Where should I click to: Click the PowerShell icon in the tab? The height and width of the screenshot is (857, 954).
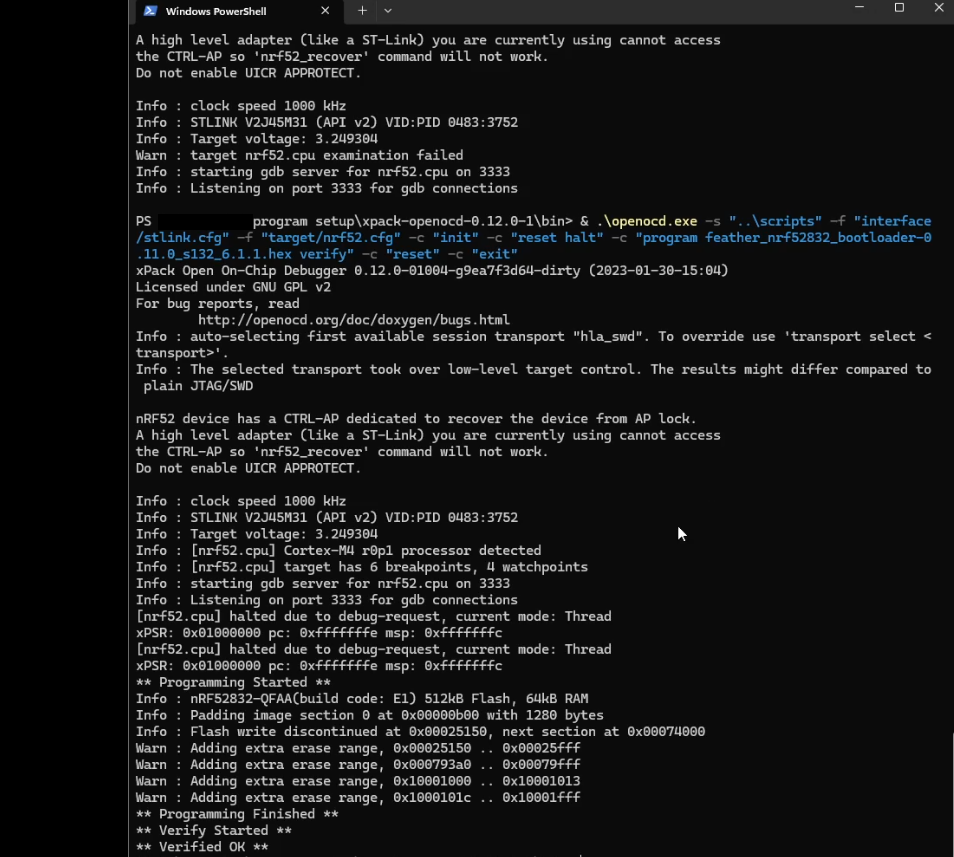click(150, 11)
